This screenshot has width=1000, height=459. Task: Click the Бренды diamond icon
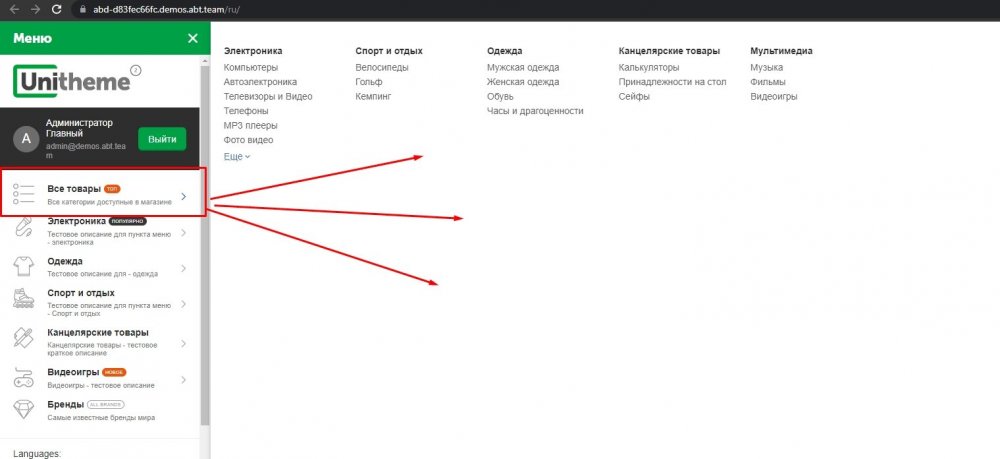click(25, 409)
